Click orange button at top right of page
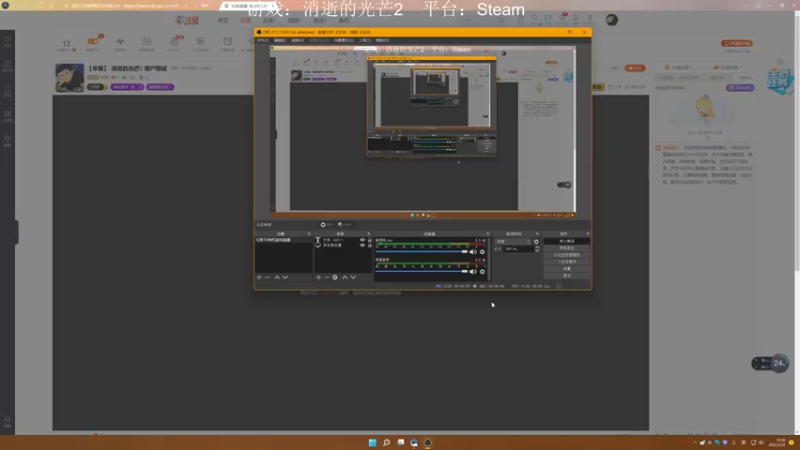This screenshot has height=450, width=800. tap(737, 43)
